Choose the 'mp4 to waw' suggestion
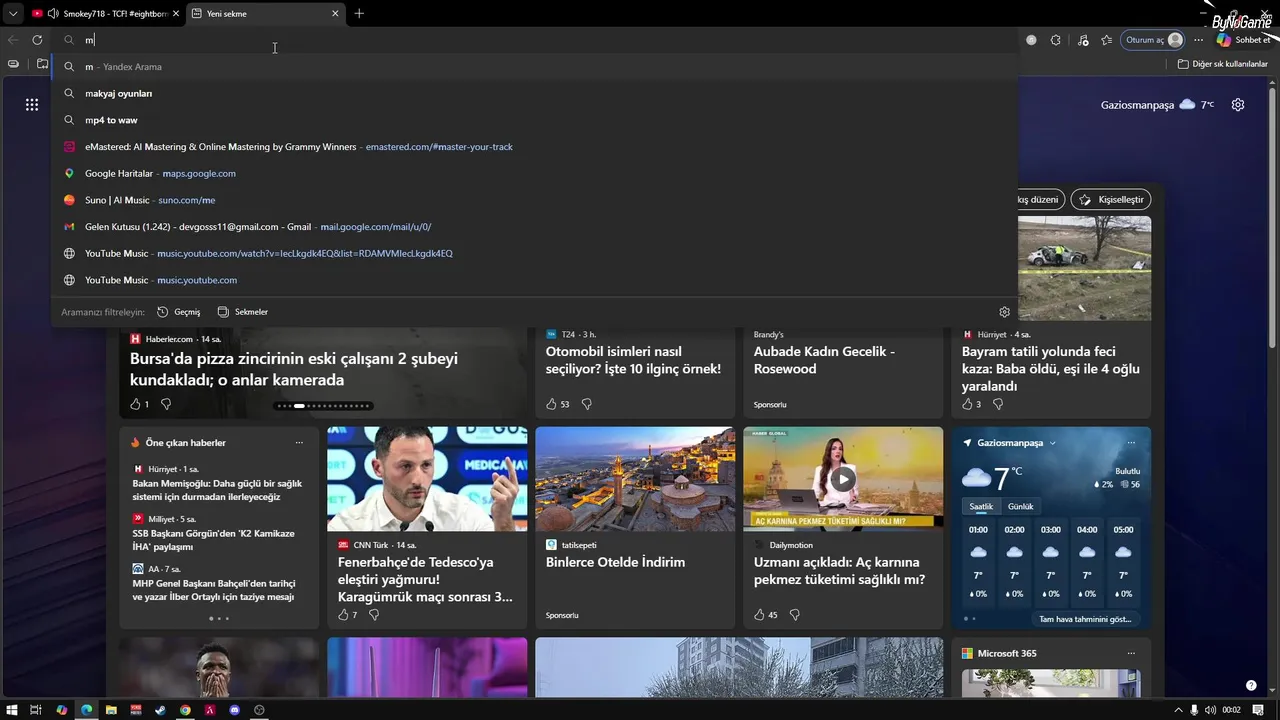 [535, 120]
